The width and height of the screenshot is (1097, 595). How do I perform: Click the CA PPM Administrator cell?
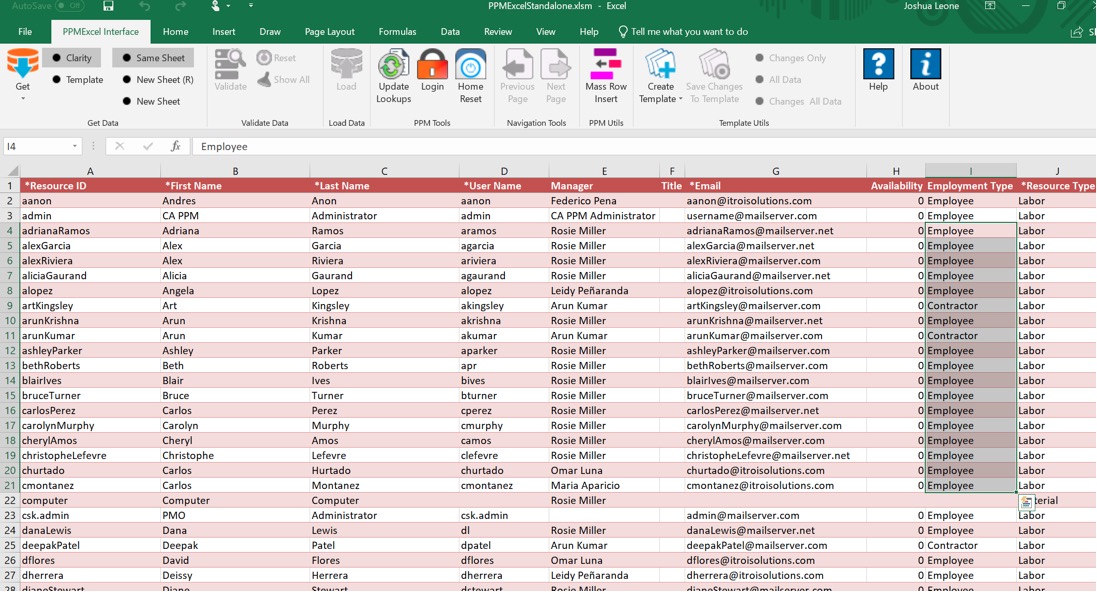click(604, 216)
